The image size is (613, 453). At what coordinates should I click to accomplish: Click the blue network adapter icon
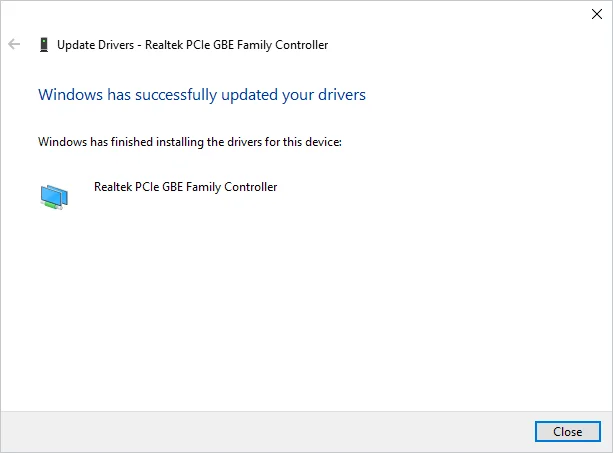point(54,197)
